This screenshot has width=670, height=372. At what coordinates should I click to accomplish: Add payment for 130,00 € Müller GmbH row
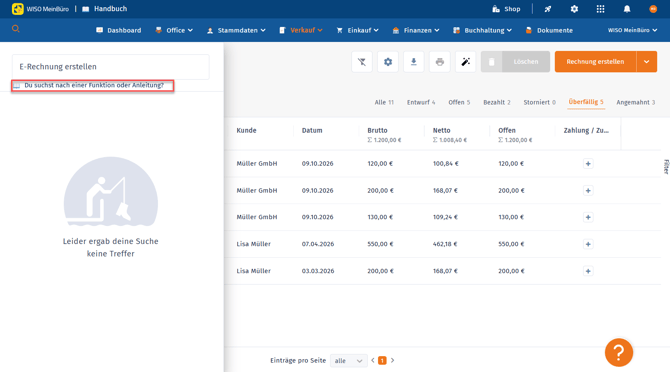click(x=588, y=217)
